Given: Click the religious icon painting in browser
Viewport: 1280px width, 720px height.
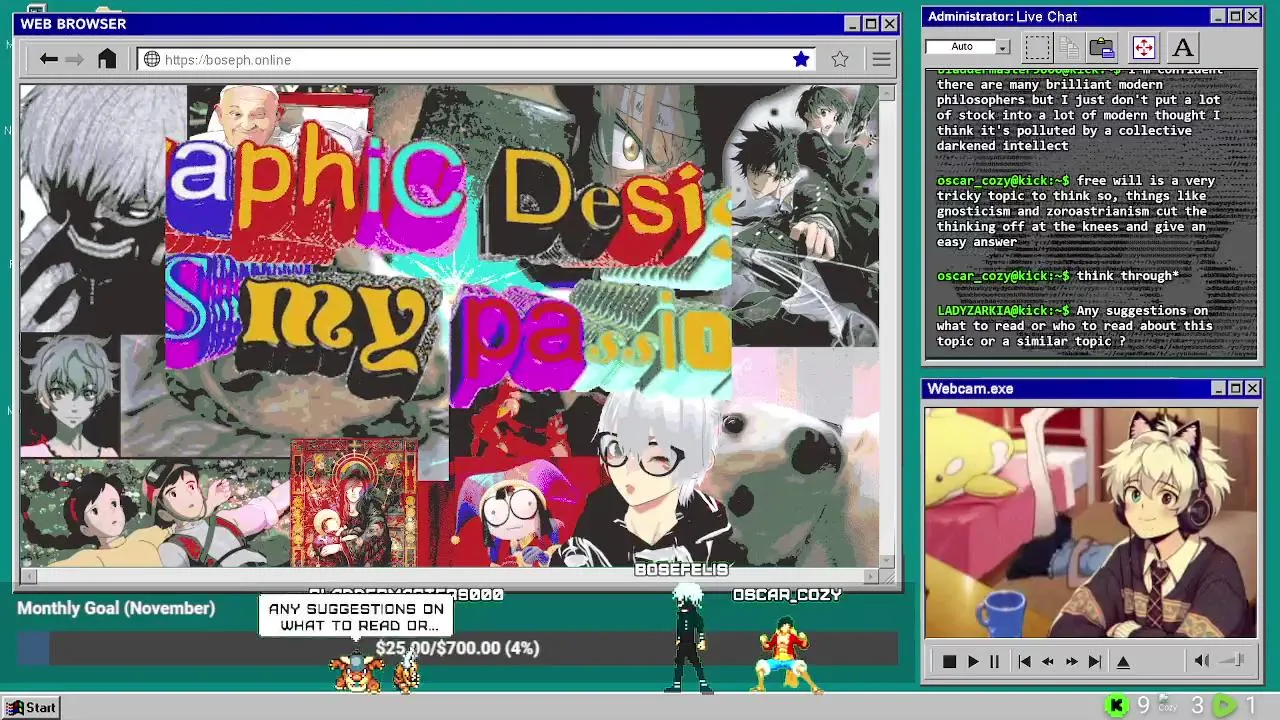Looking at the screenshot, I should click(354, 503).
